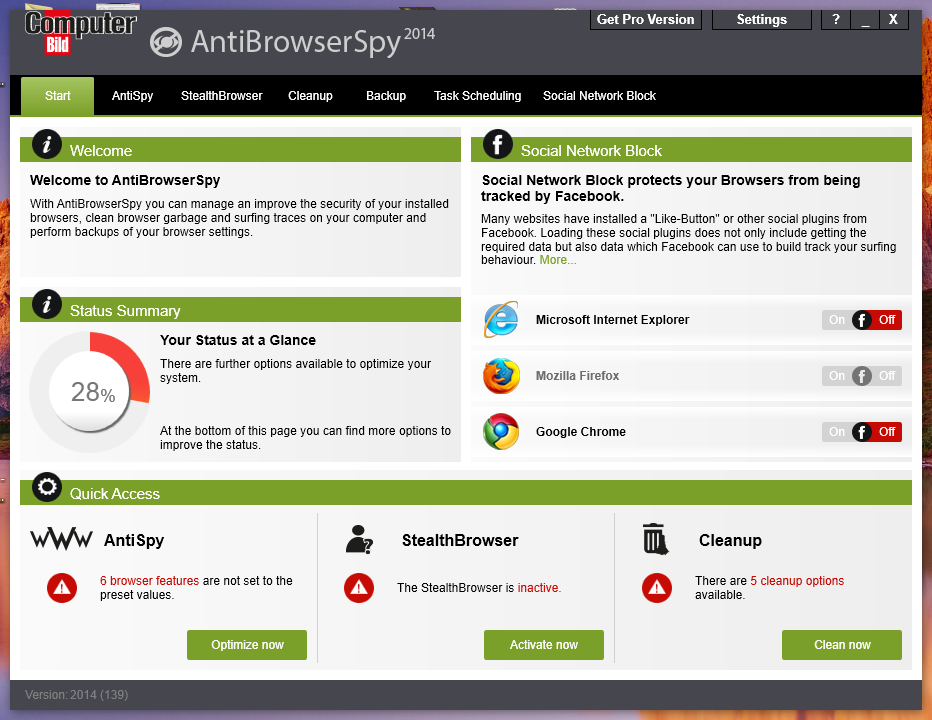Image resolution: width=932 pixels, height=720 pixels.
Task: Click the 'Your Status at a Glance' heading
Action: point(238,340)
